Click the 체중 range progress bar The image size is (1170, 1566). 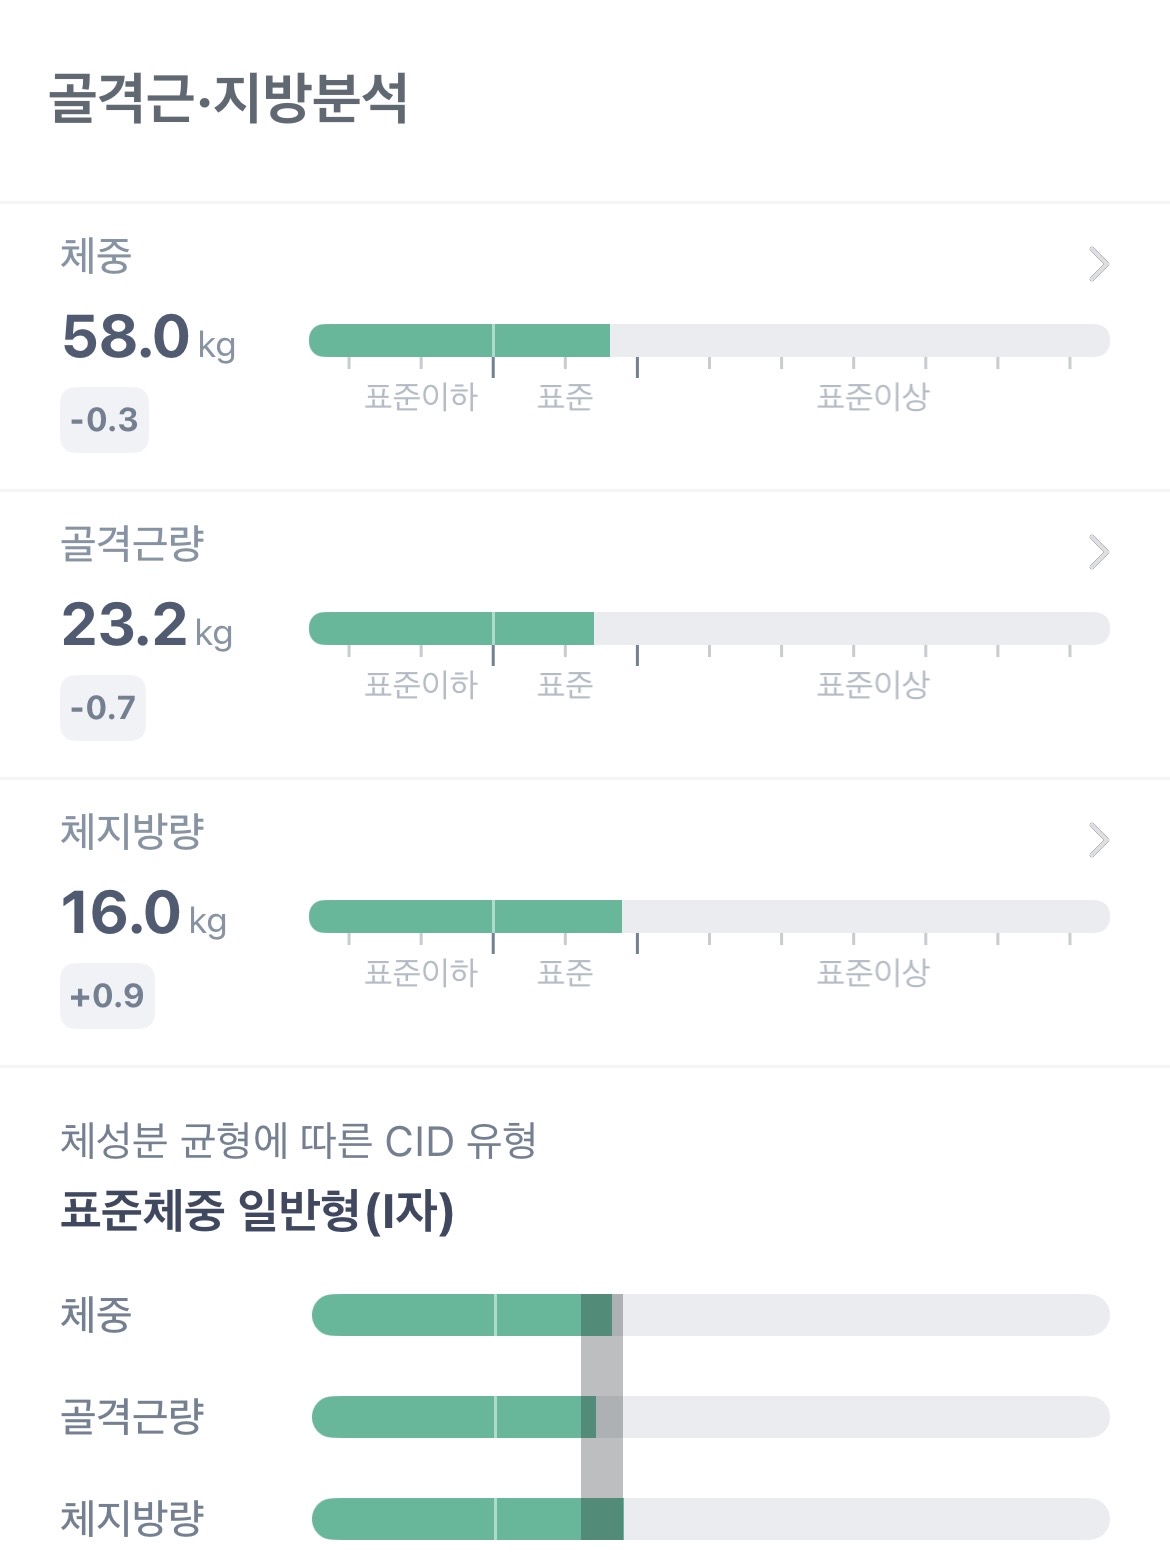pyautogui.click(x=708, y=341)
